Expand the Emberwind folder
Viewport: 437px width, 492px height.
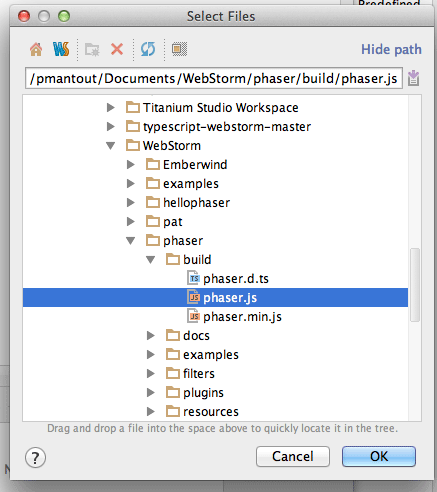tap(131, 164)
